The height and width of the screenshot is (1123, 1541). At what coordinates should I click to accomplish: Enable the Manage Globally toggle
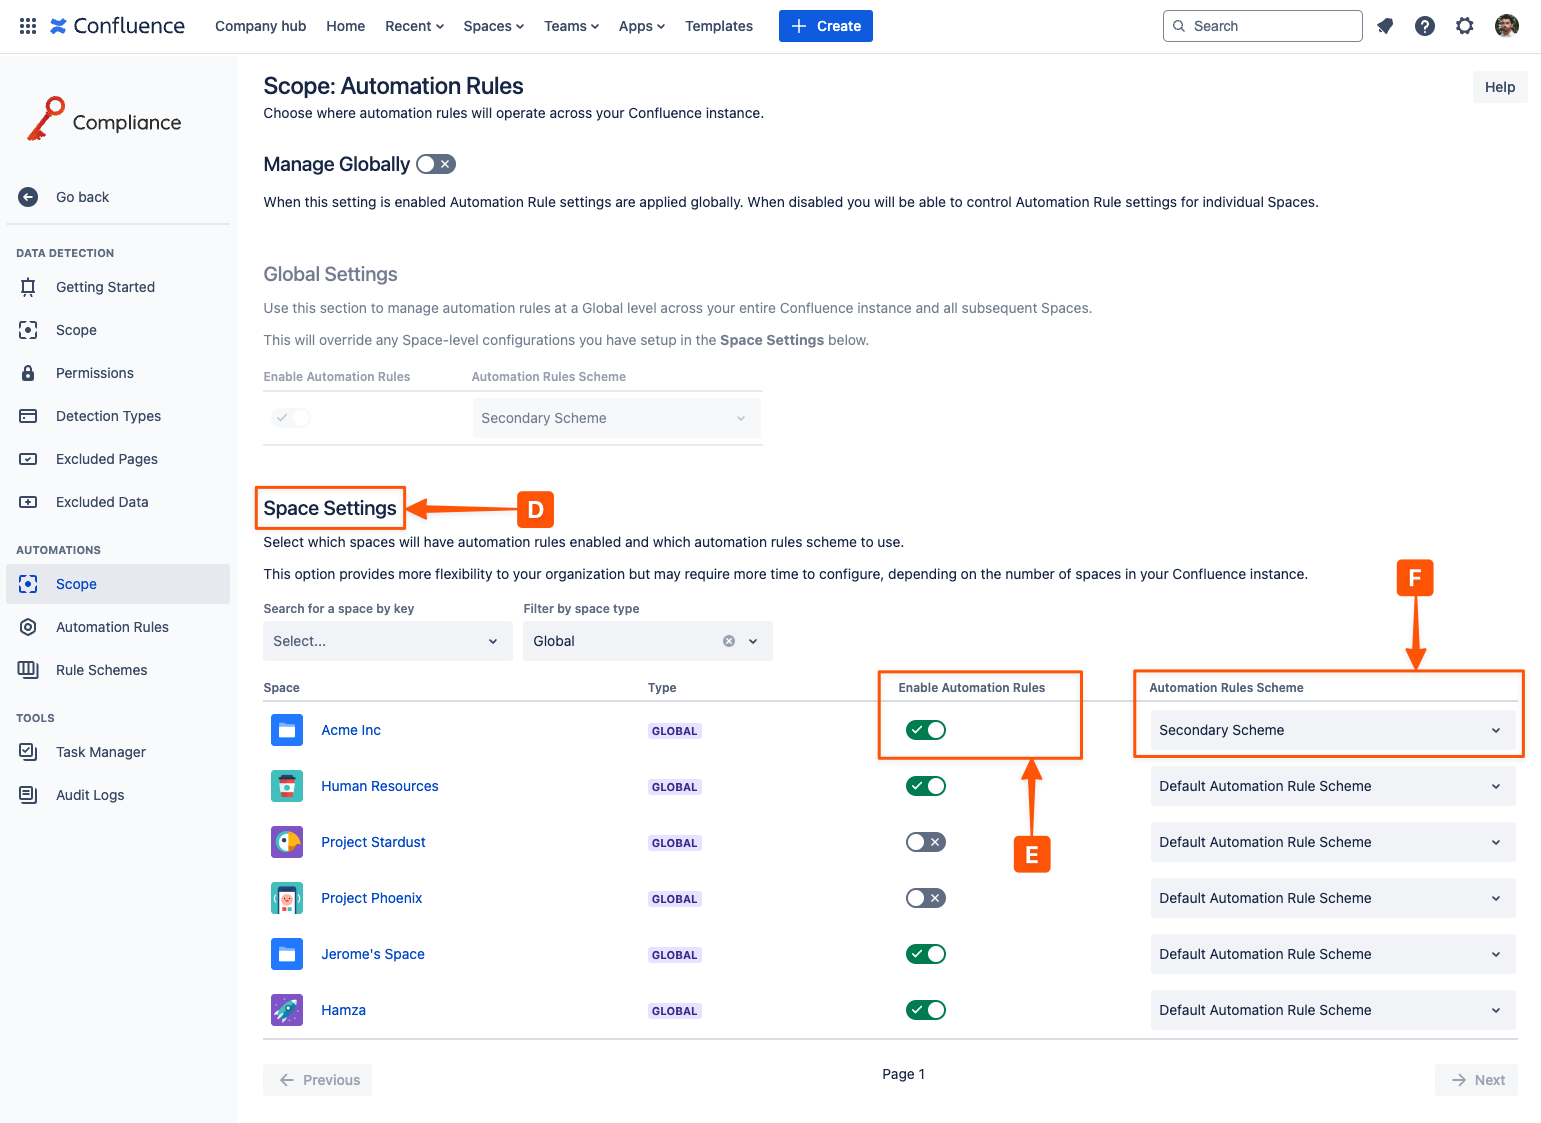click(x=436, y=164)
